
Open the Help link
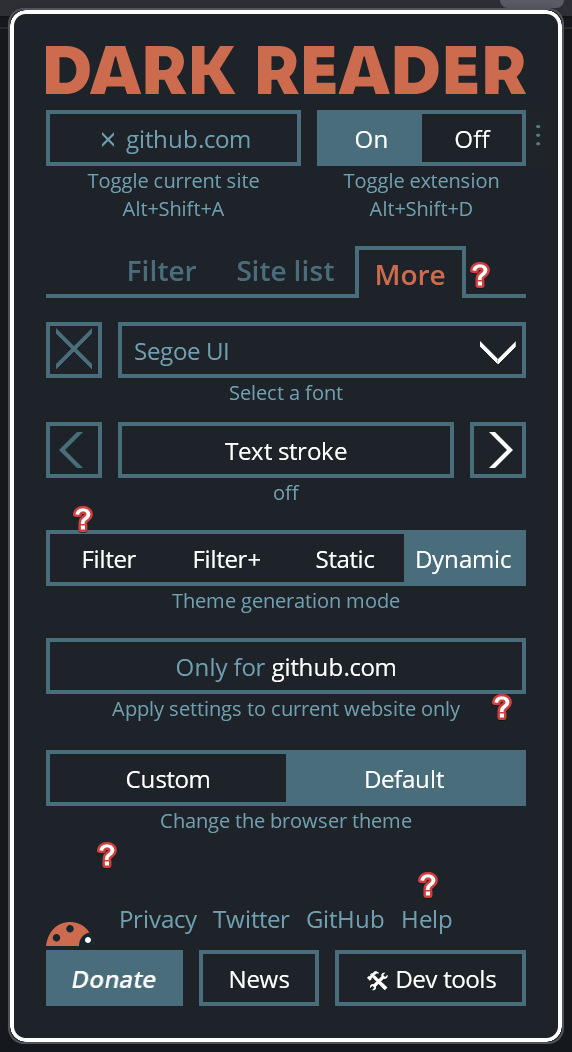(426, 919)
